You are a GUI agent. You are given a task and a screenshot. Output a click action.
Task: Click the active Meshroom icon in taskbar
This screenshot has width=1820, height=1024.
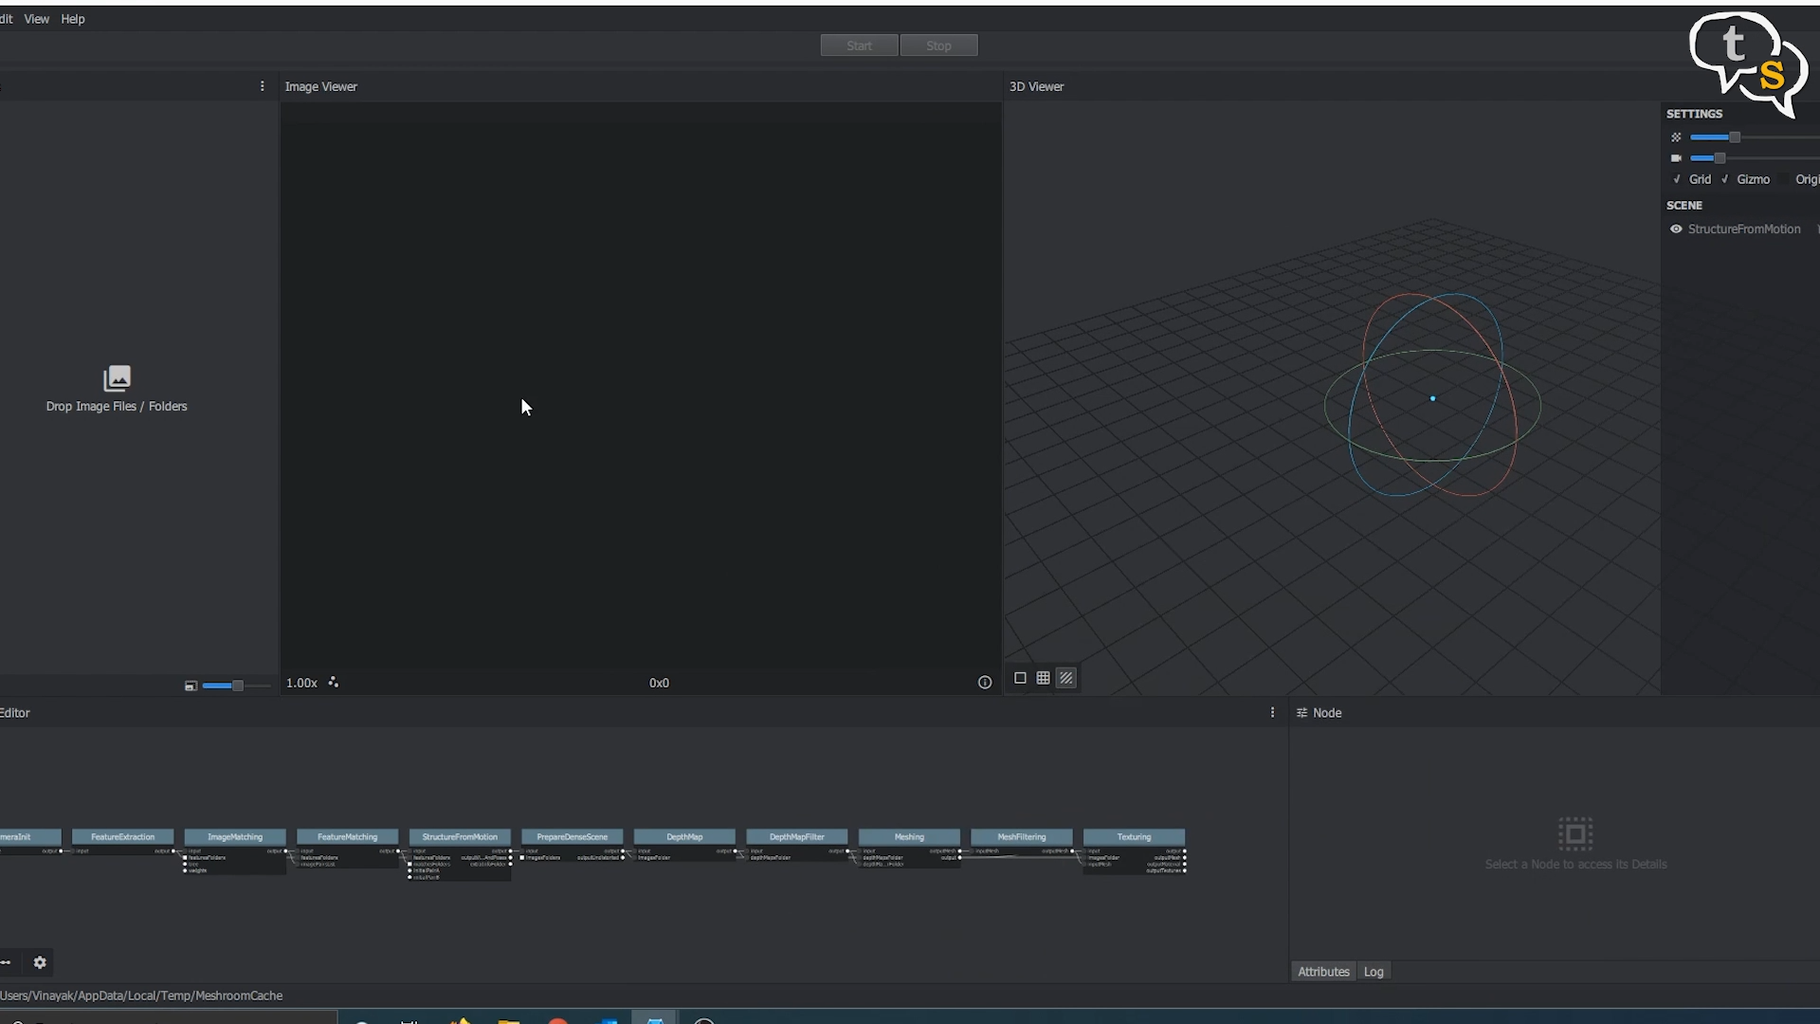tap(655, 1019)
